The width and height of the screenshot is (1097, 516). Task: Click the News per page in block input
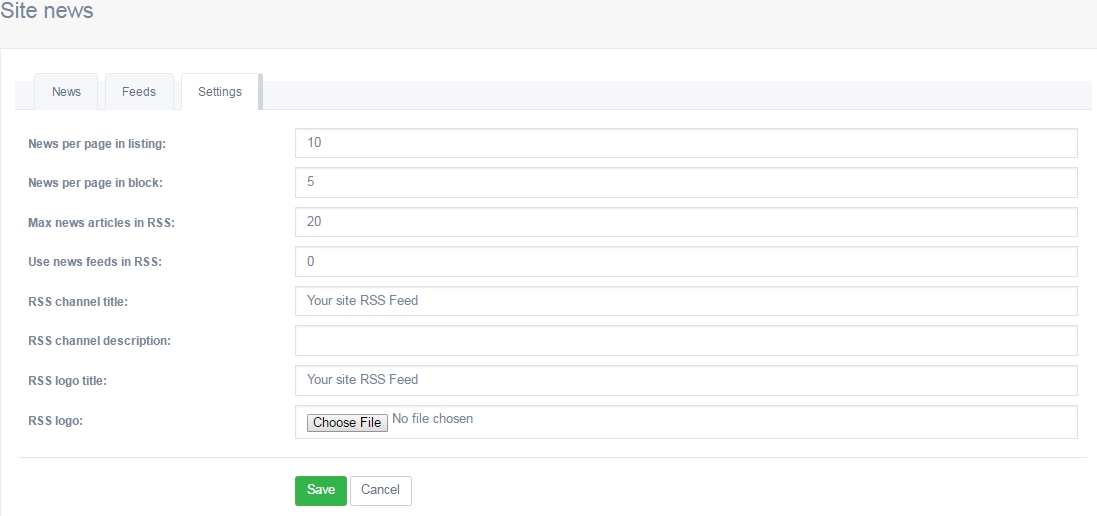tap(686, 182)
